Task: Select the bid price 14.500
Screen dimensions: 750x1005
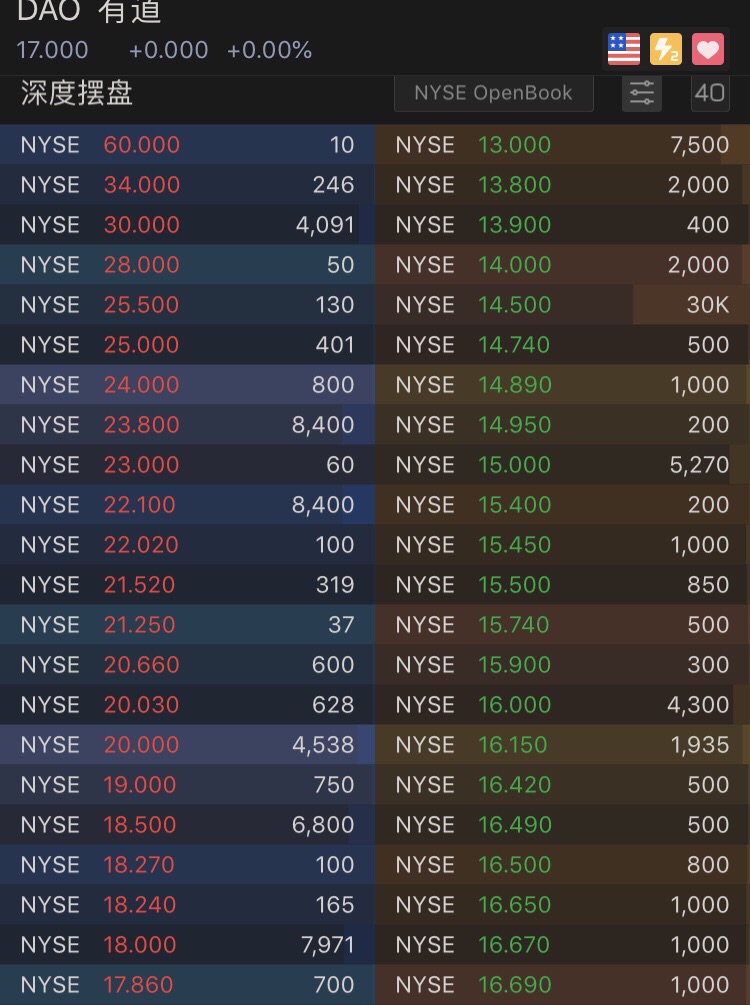Action: coord(515,304)
